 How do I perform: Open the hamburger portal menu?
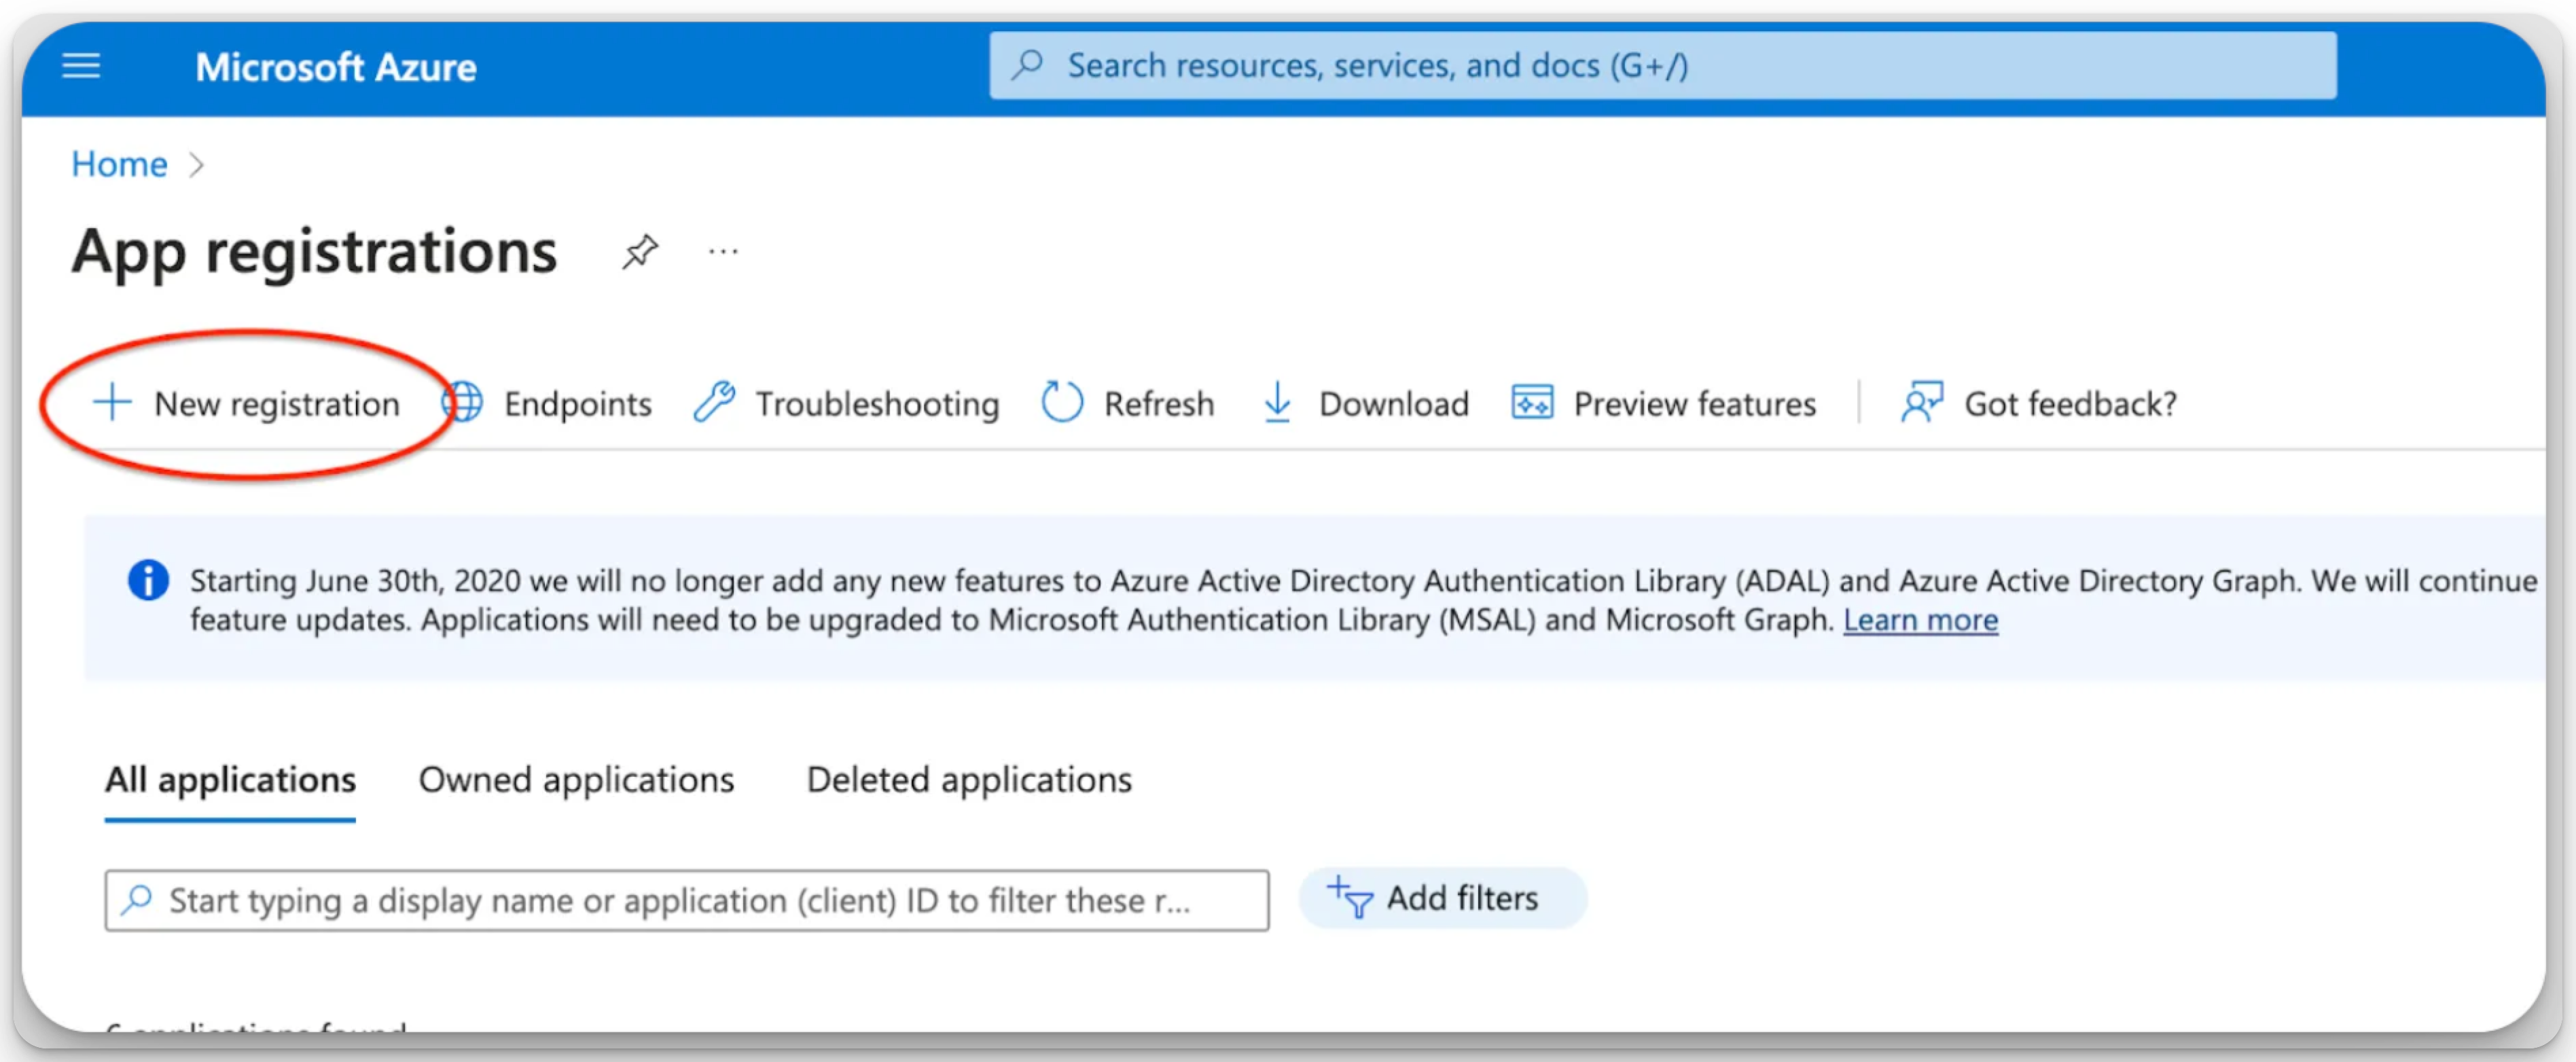pos(81,66)
